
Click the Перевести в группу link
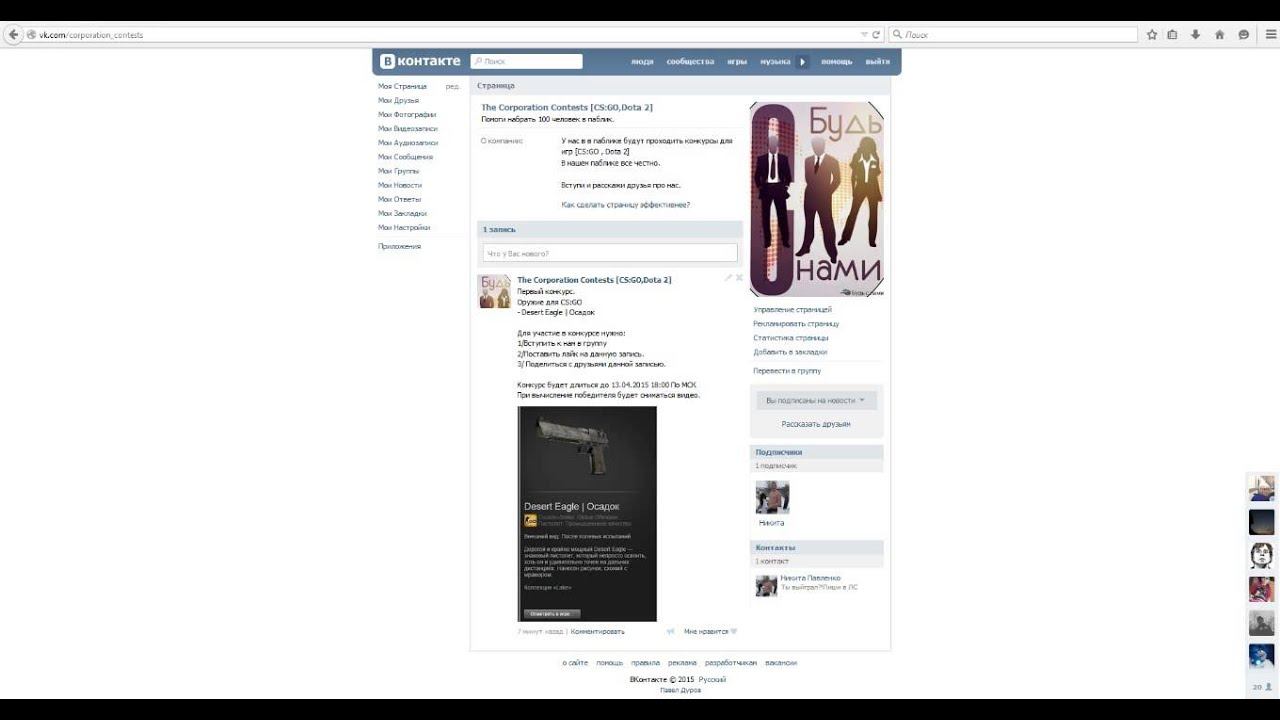click(787, 371)
